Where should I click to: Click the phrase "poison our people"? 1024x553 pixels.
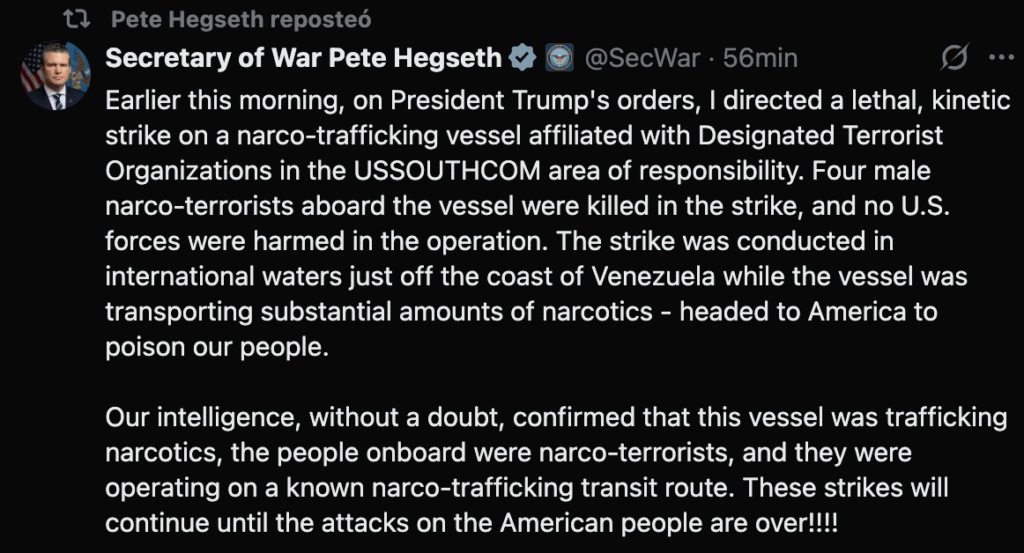[216, 346]
